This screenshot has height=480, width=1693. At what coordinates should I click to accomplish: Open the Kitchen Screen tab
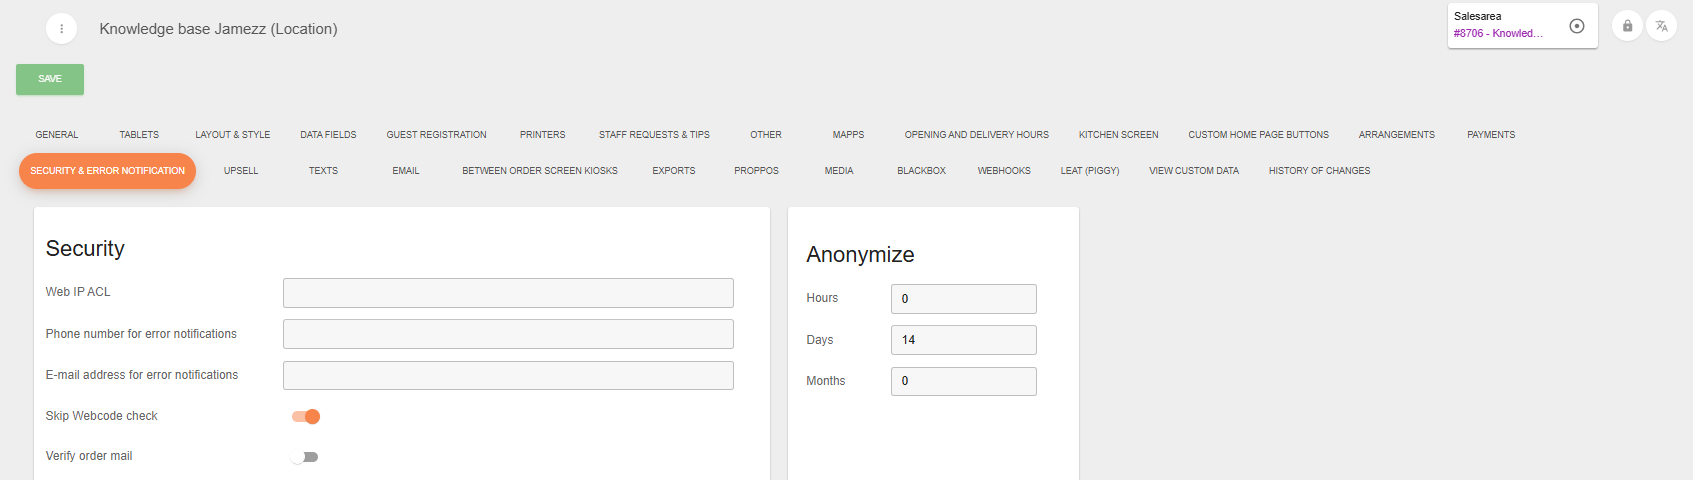pos(1118,135)
